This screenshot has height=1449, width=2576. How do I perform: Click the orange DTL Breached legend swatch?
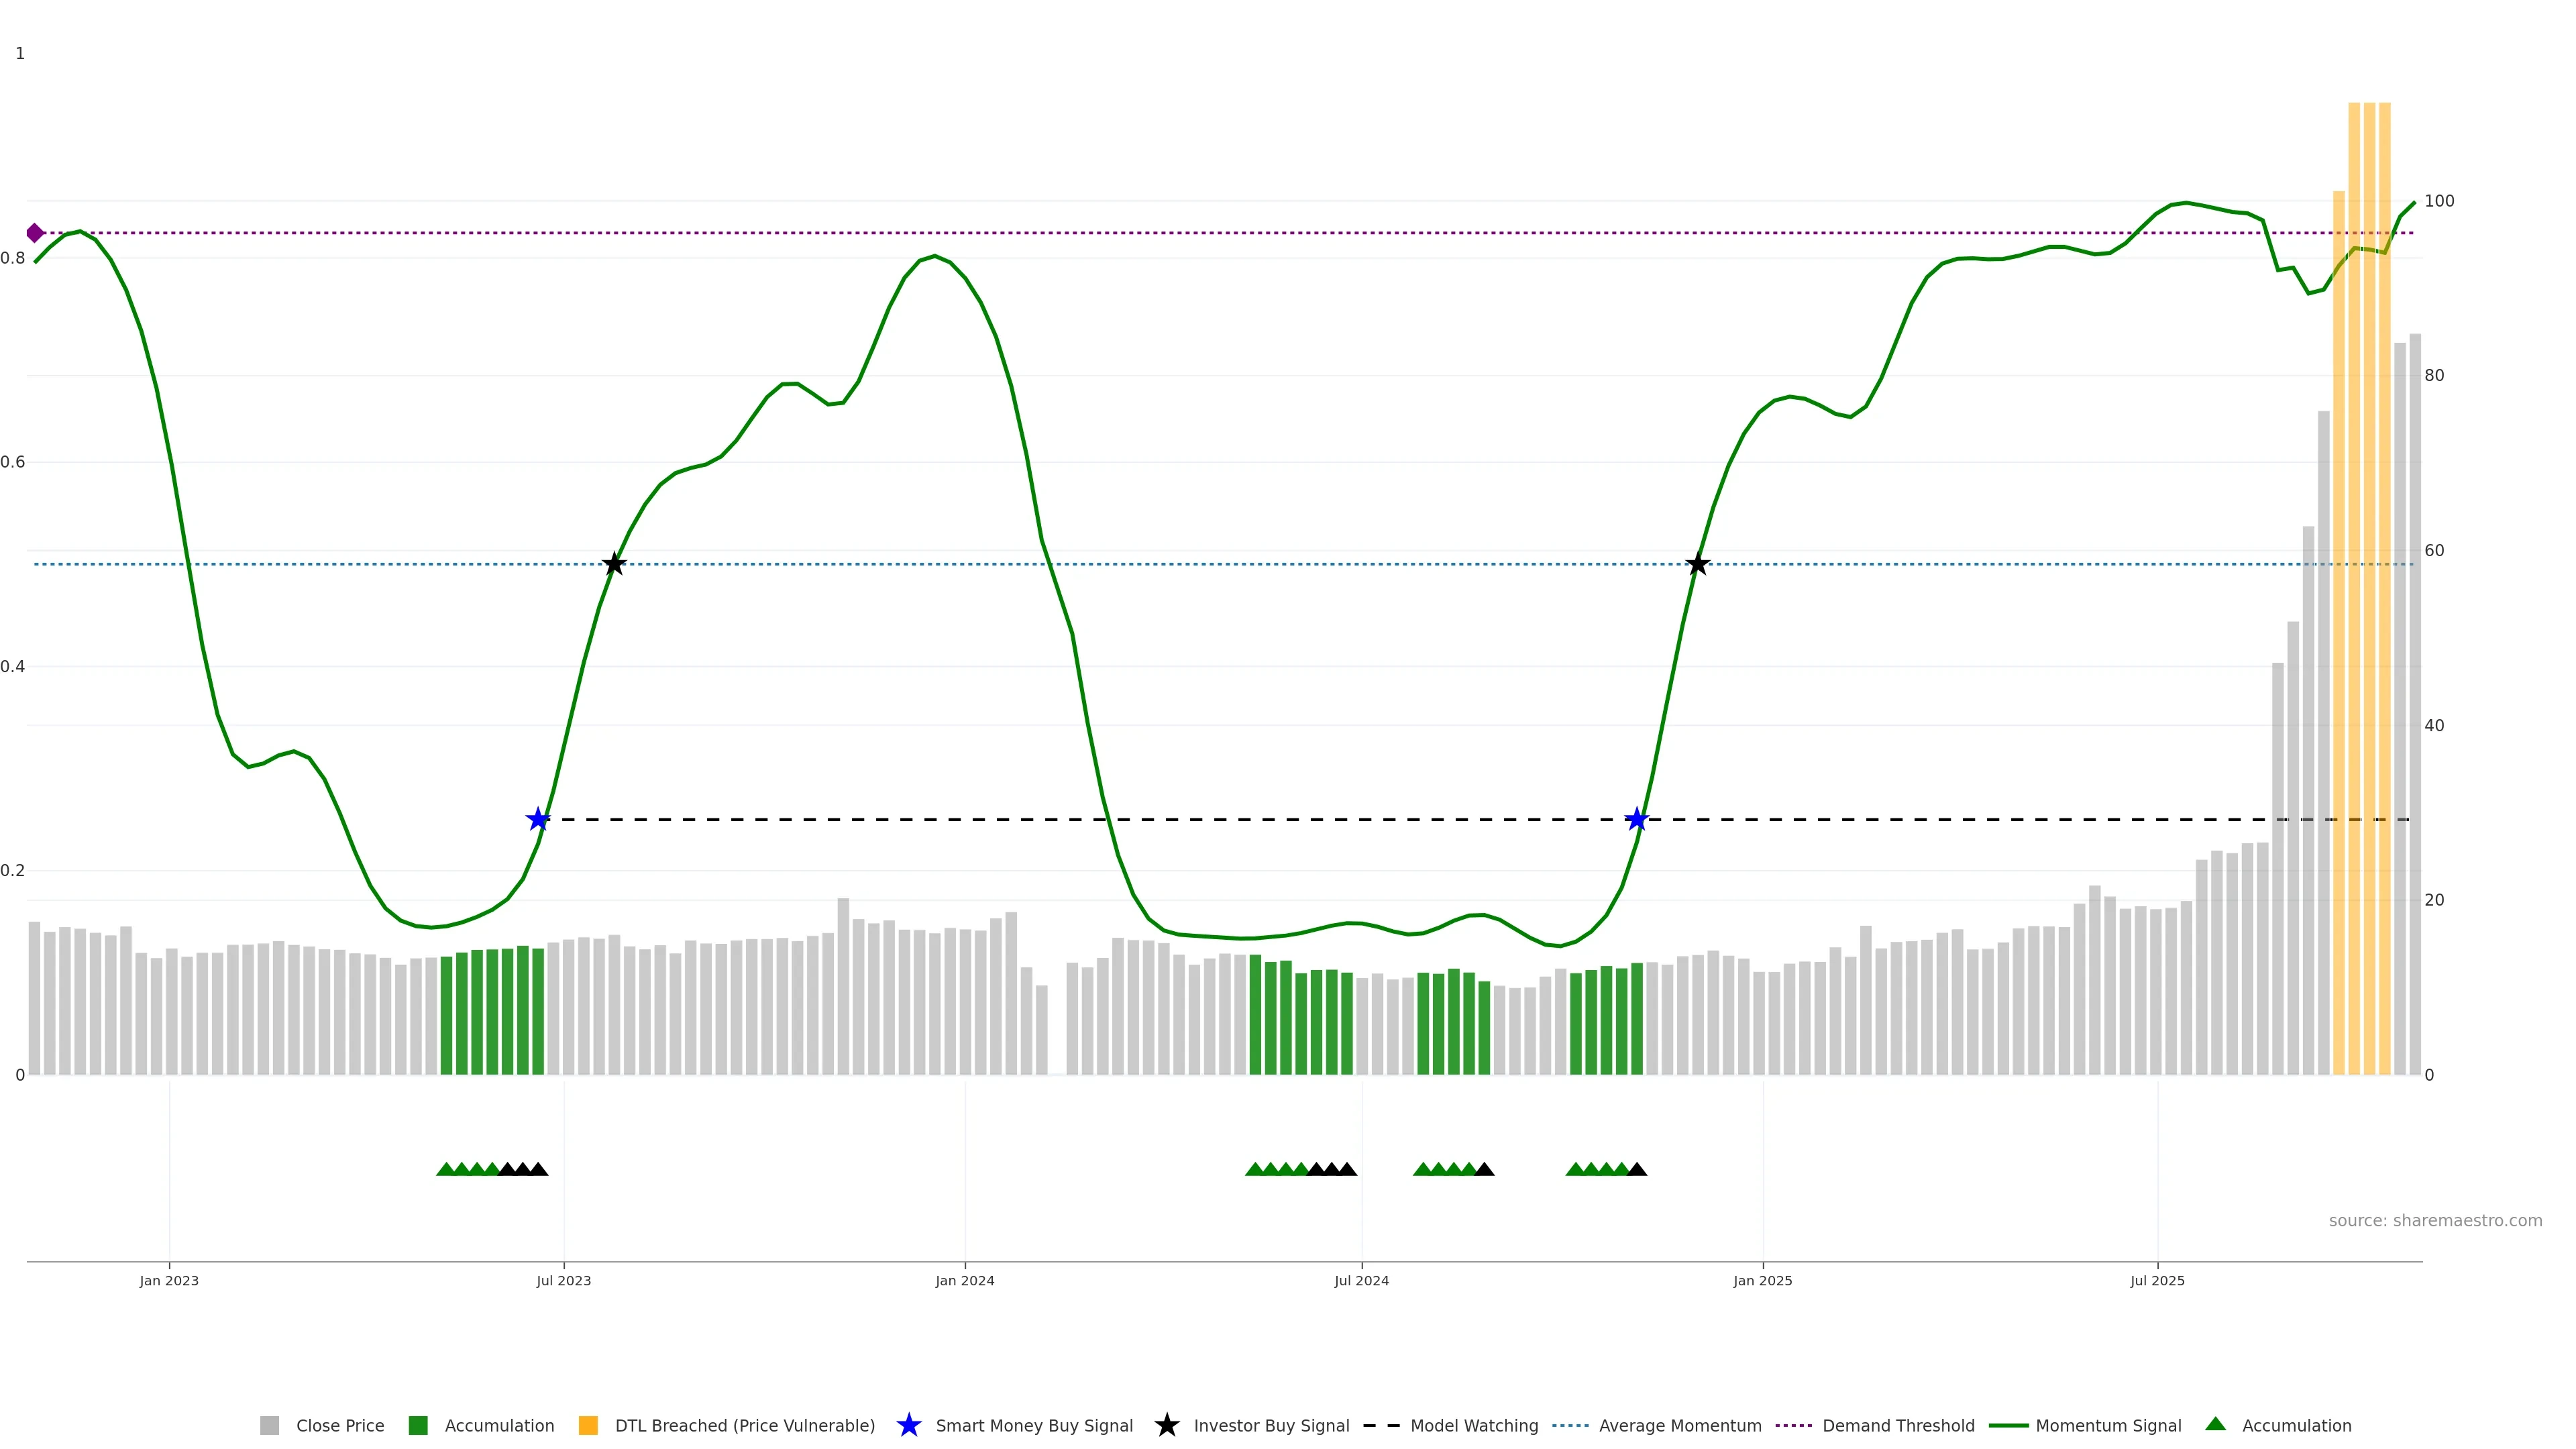point(588,1425)
